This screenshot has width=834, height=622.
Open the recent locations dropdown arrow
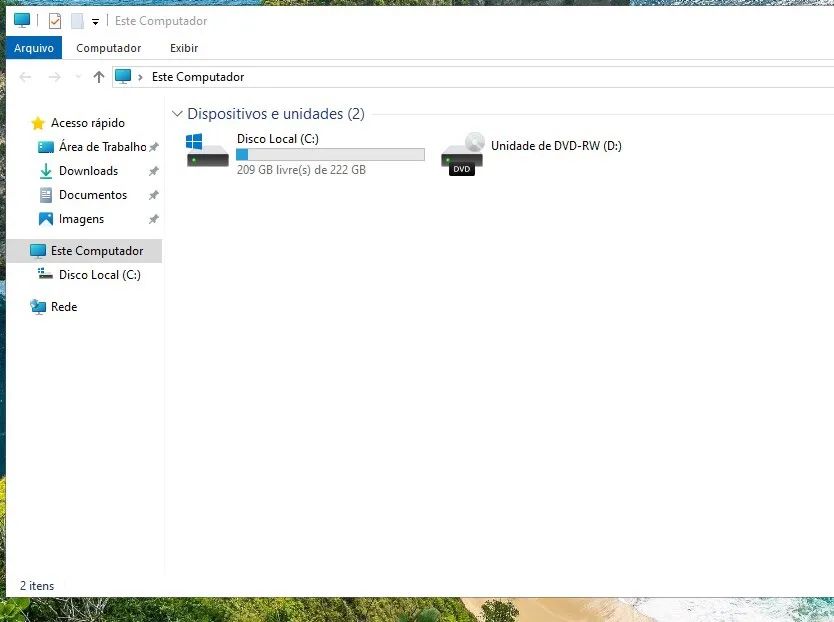point(78,77)
